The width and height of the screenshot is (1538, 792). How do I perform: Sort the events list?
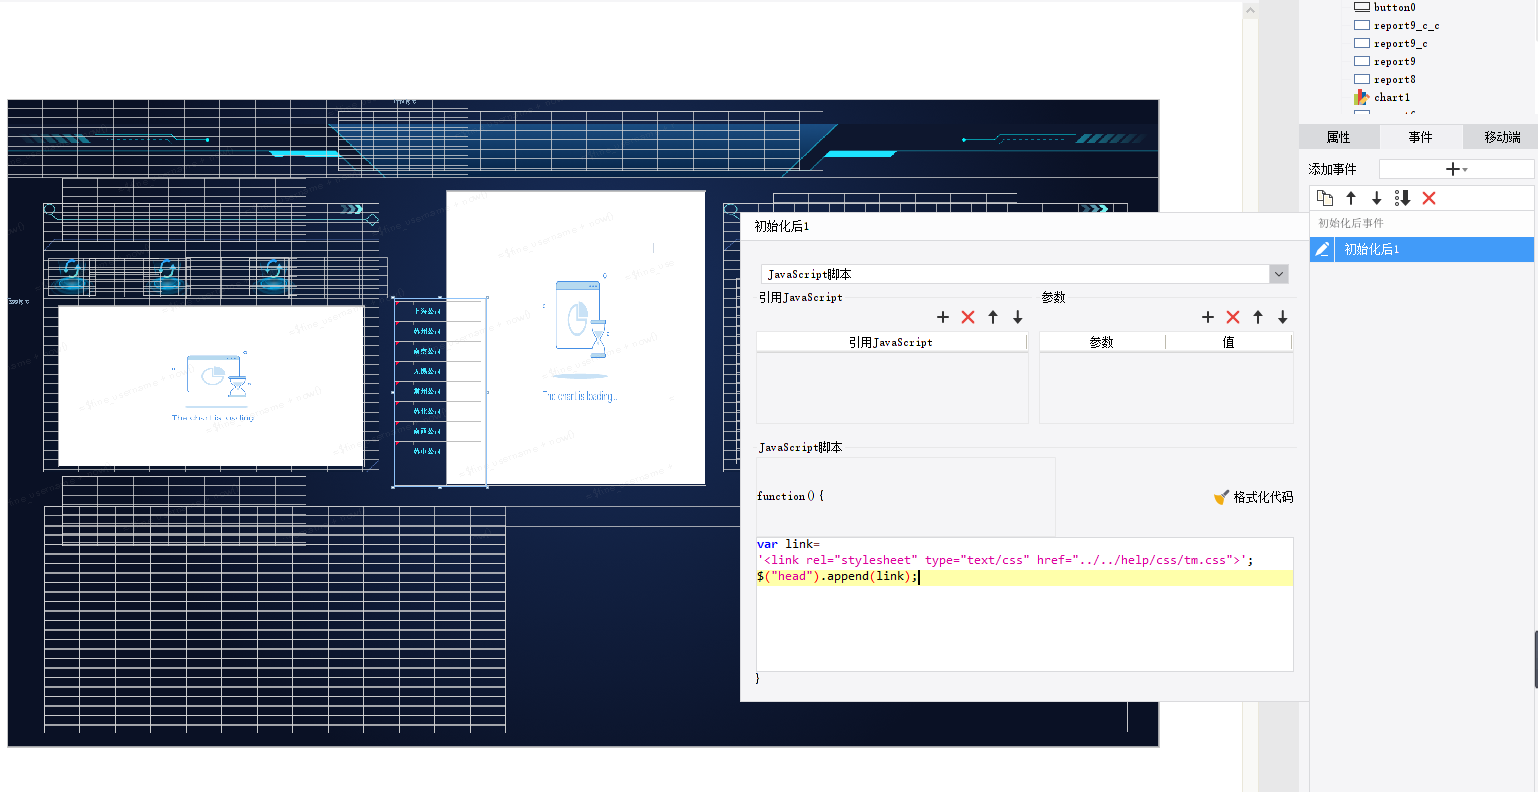(1403, 198)
